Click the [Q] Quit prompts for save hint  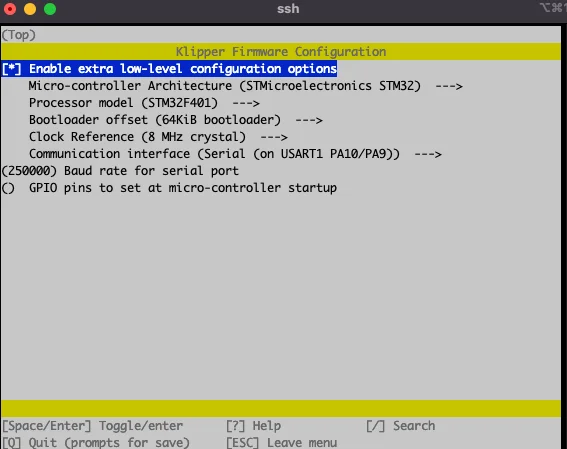tap(96, 442)
